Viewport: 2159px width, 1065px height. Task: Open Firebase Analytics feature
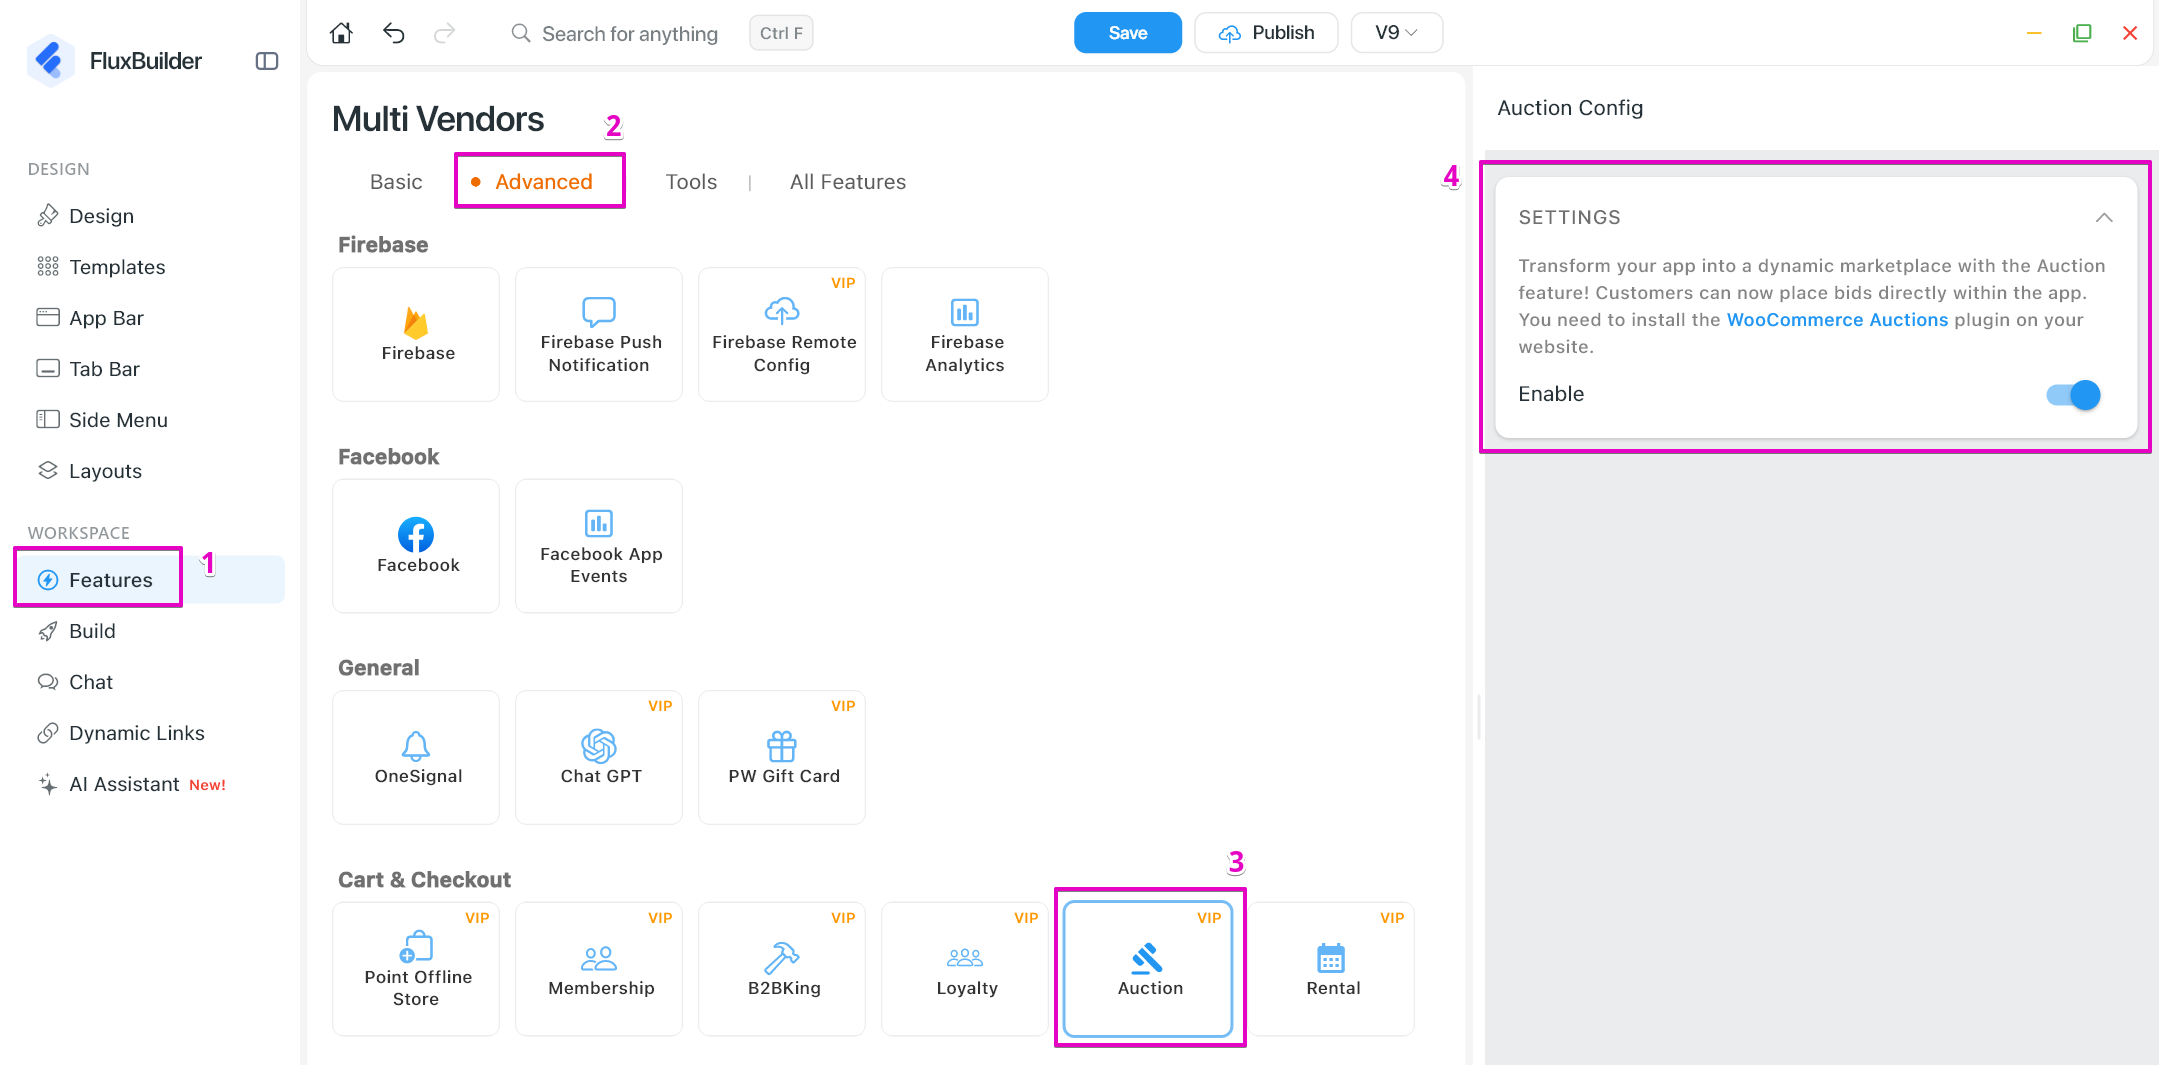tap(965, 334)
